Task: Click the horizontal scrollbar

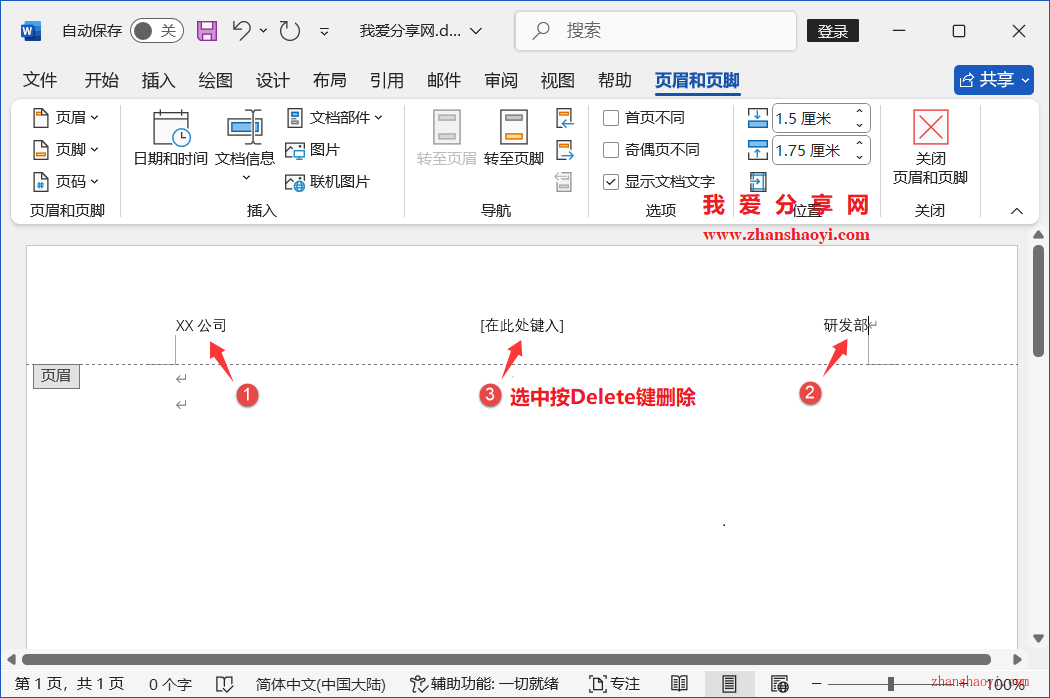Action: [506, 659]
